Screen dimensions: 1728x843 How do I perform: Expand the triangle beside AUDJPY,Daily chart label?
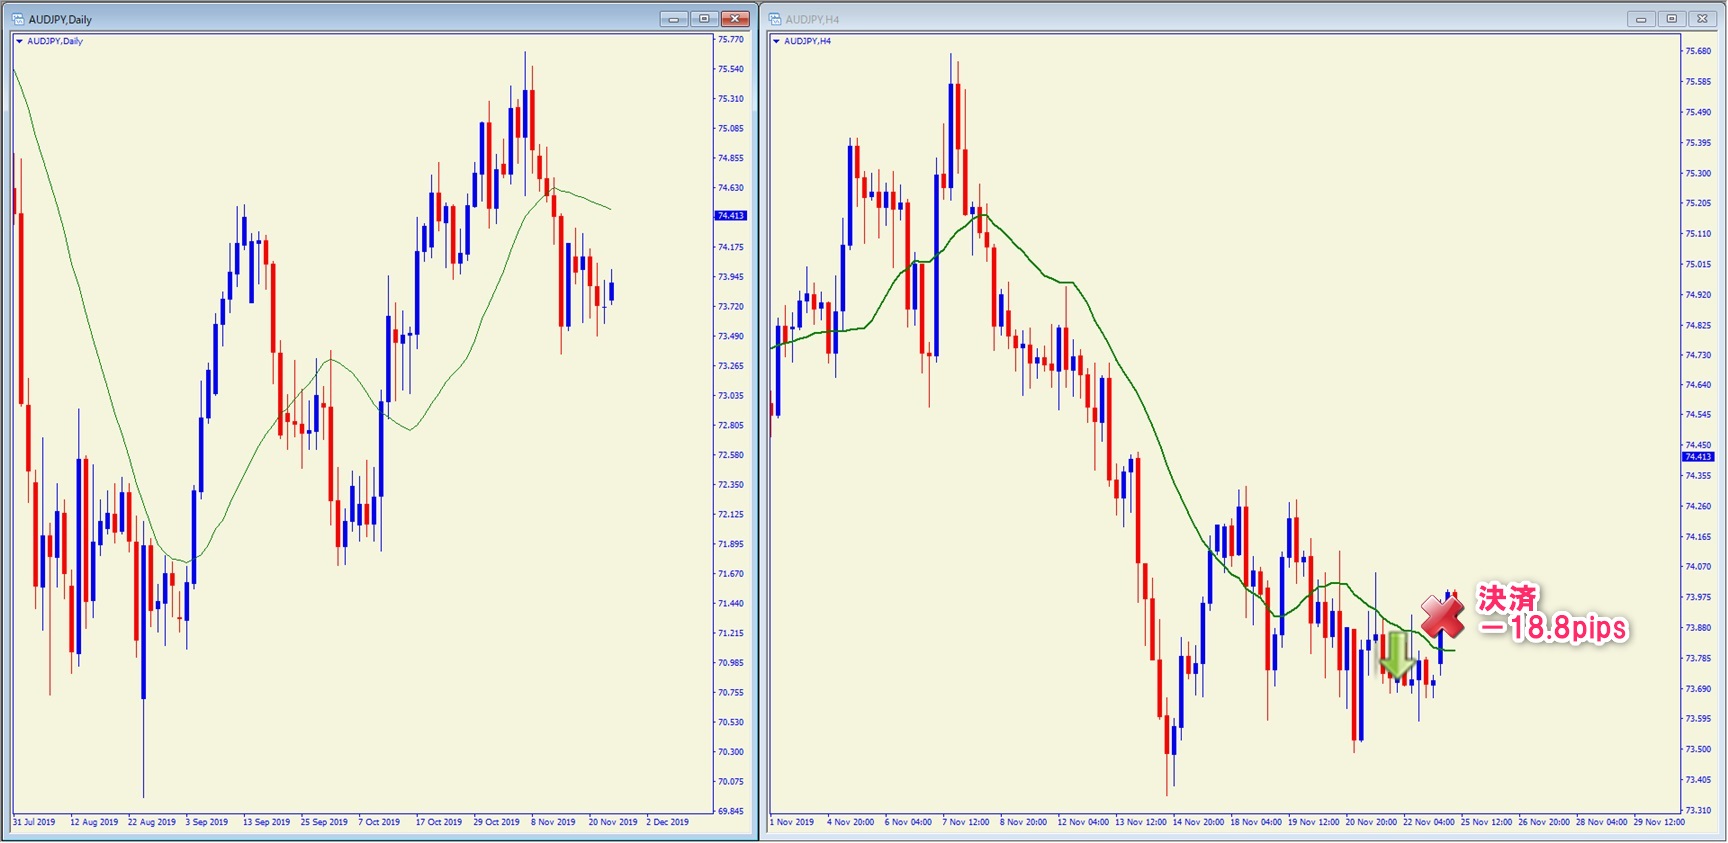pyautogui.click(x=19, y=42)
